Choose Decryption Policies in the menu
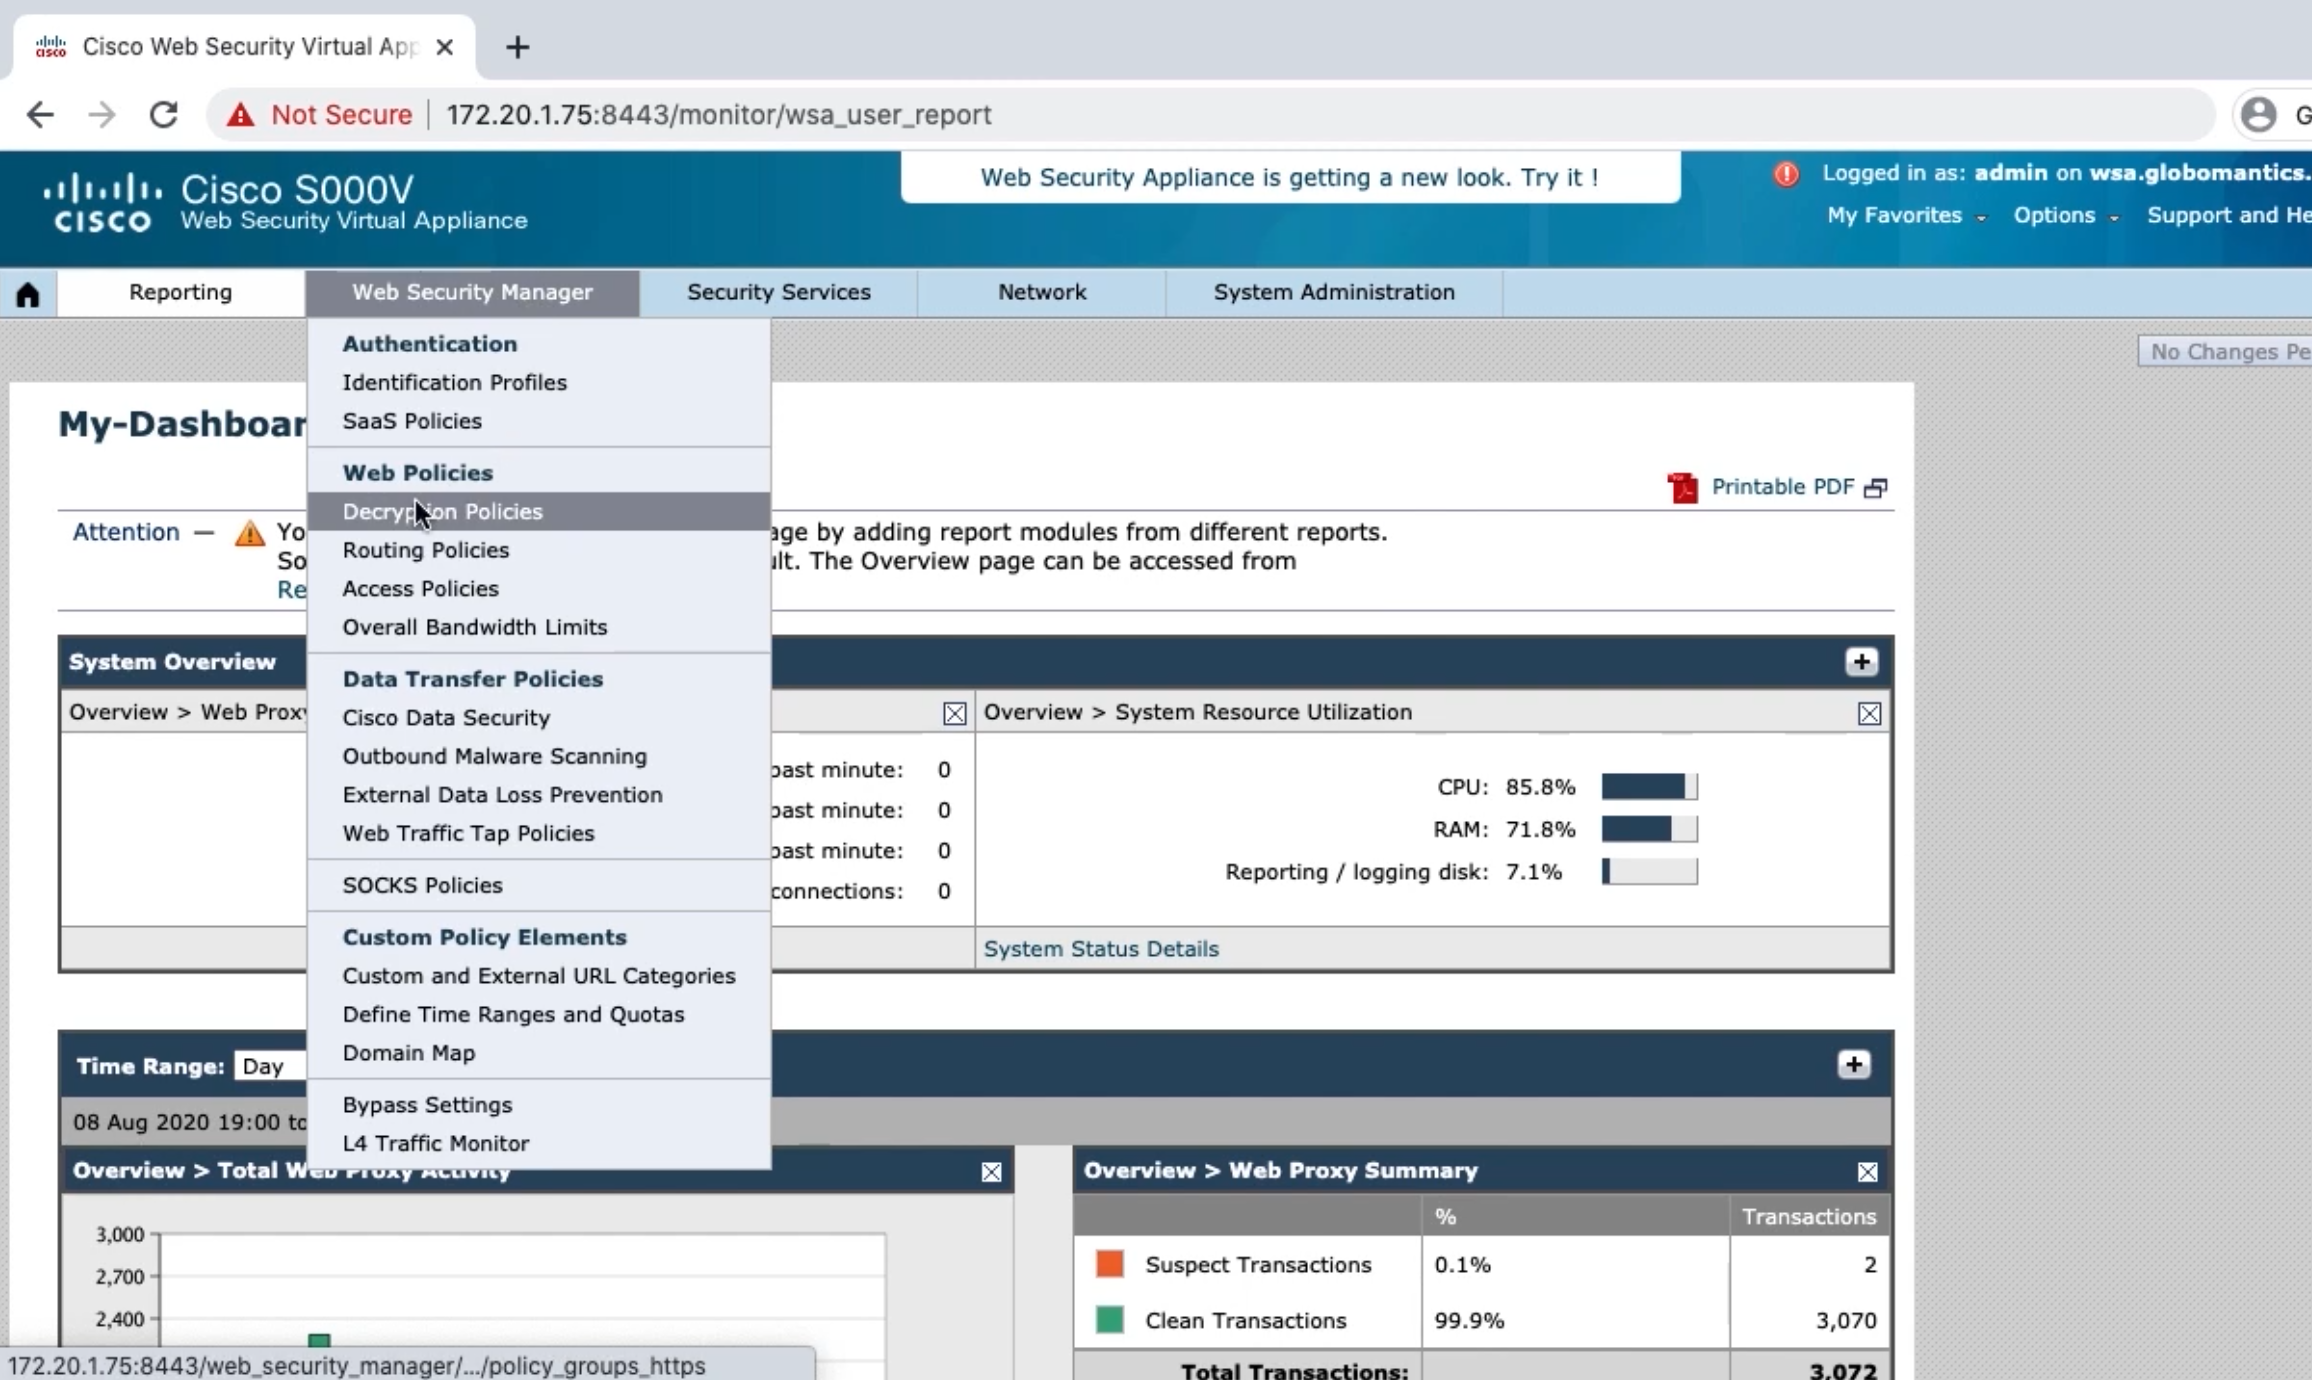 (539, 512)
